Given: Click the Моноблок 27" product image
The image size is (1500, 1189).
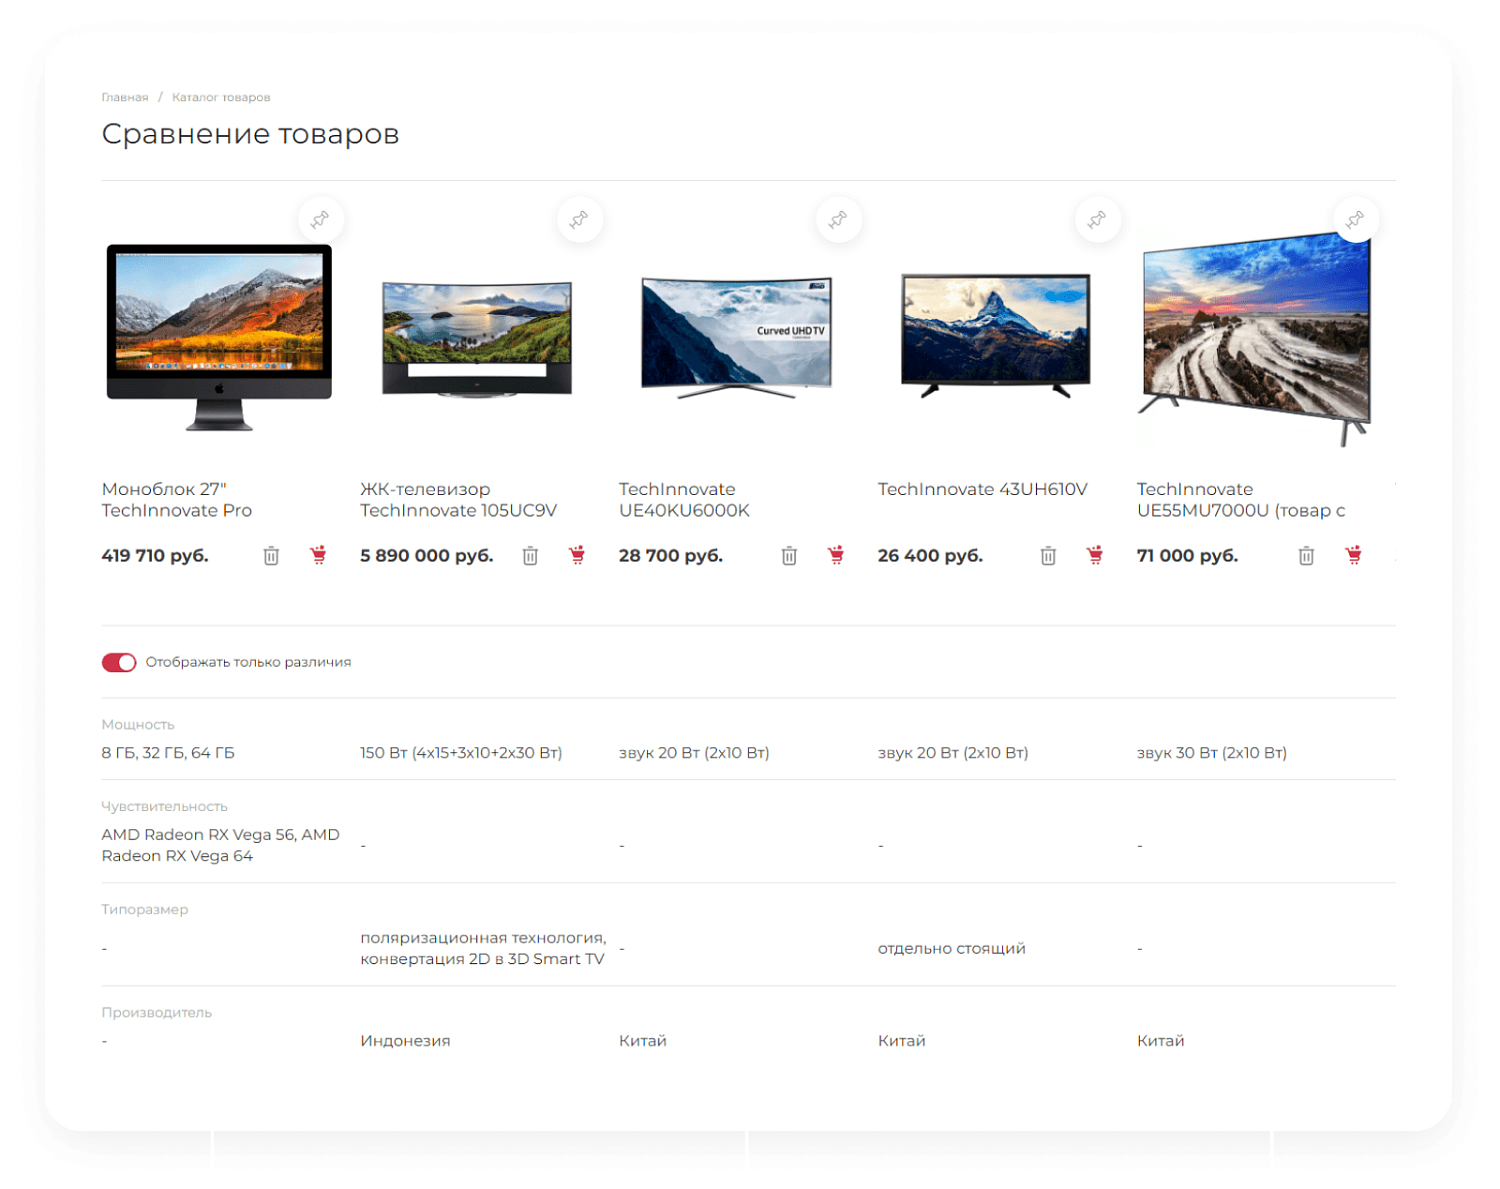Looking at the screenshot, I should [x=220, y=337].
